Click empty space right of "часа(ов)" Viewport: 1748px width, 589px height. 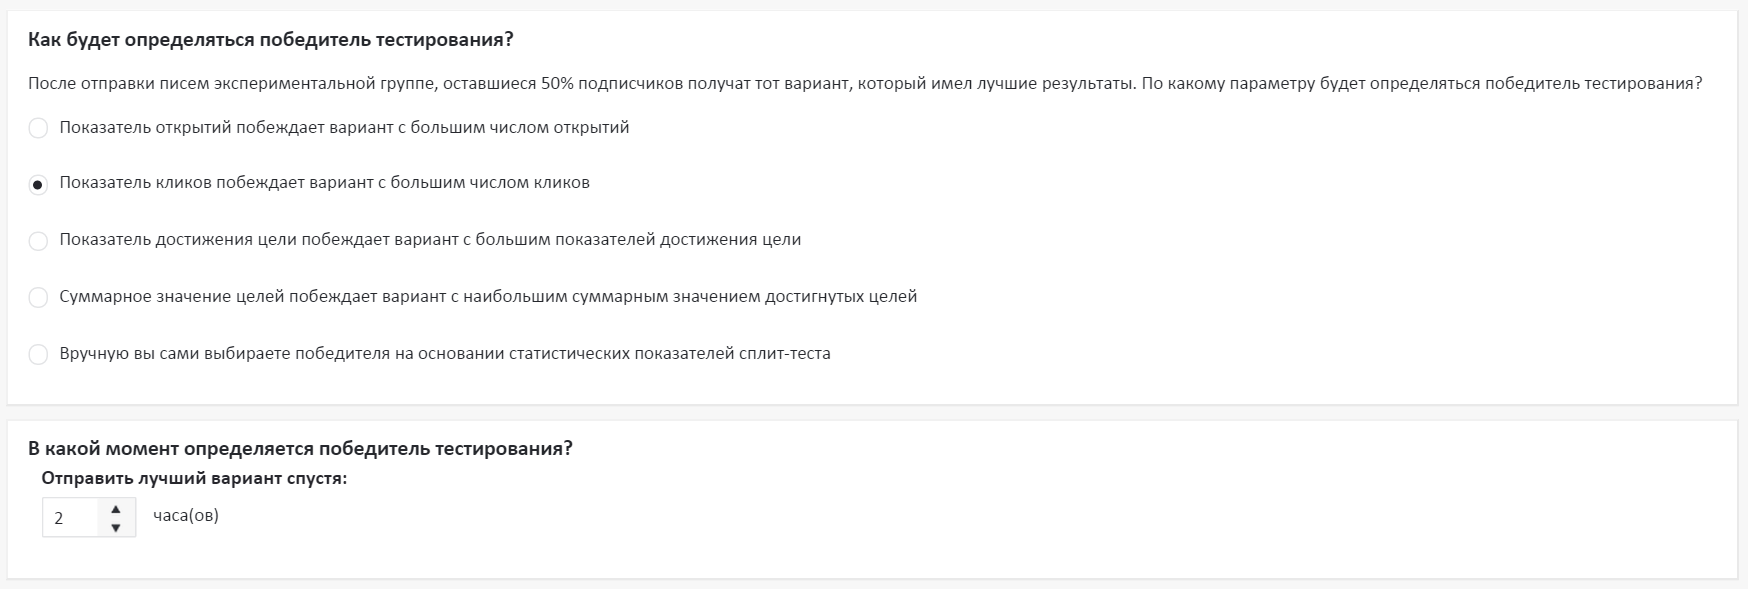tap(800, 516)
